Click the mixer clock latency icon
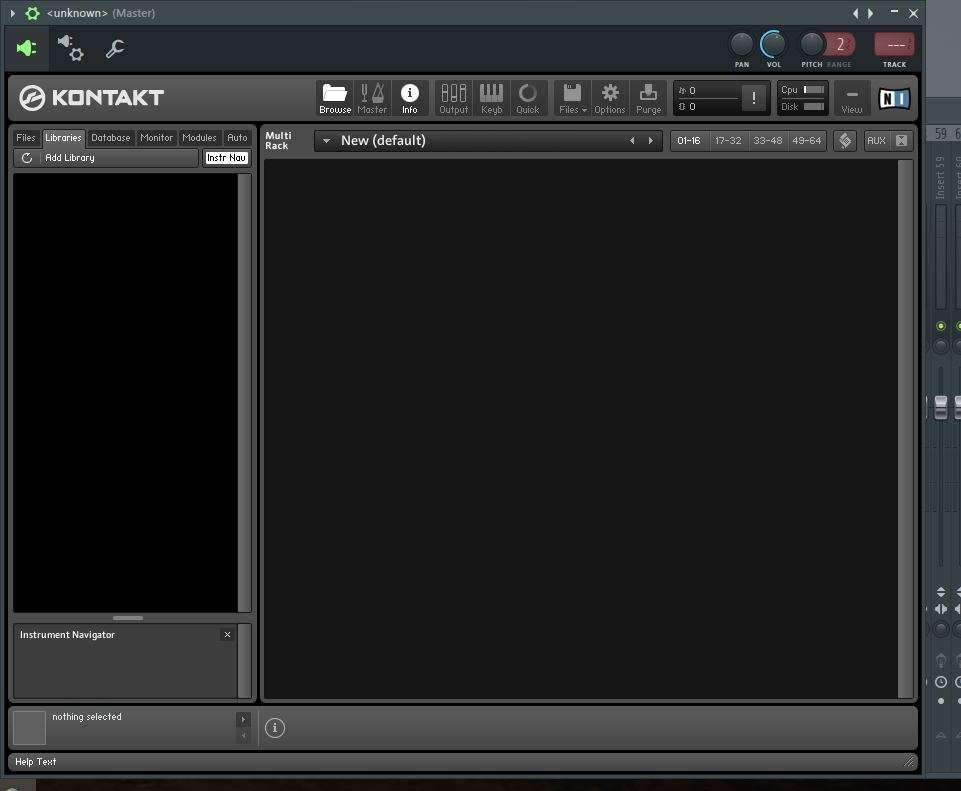Screen dimensions: 961x791 (x=941, y=682)
